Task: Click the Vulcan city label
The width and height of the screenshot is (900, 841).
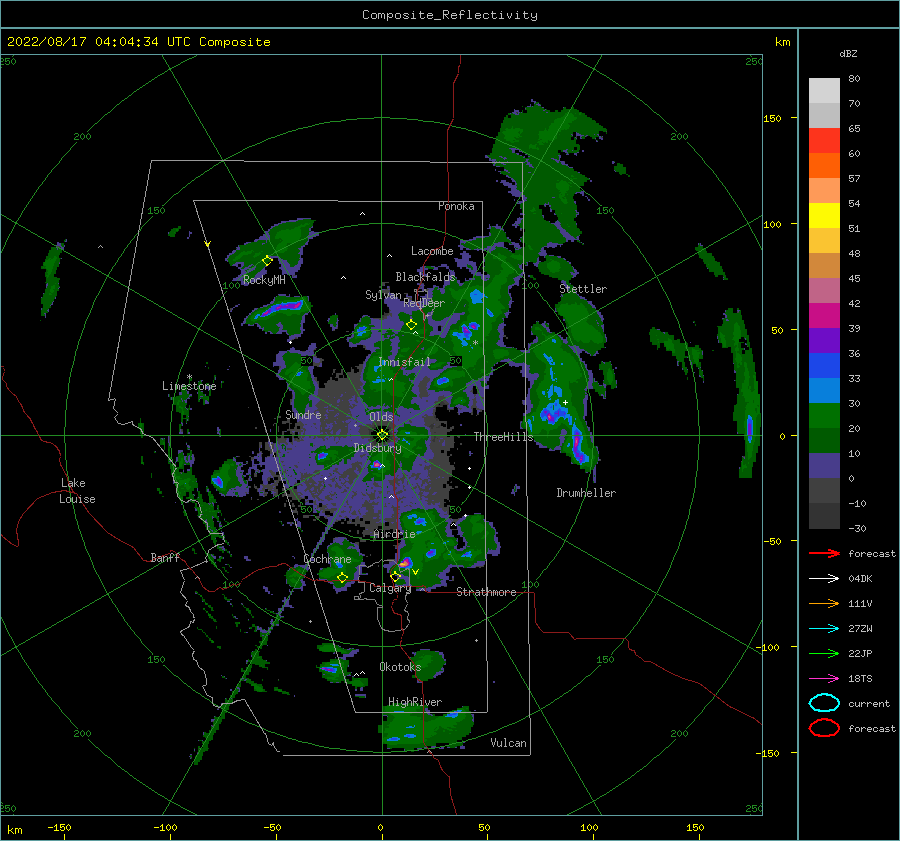Action: click(509, 743)
